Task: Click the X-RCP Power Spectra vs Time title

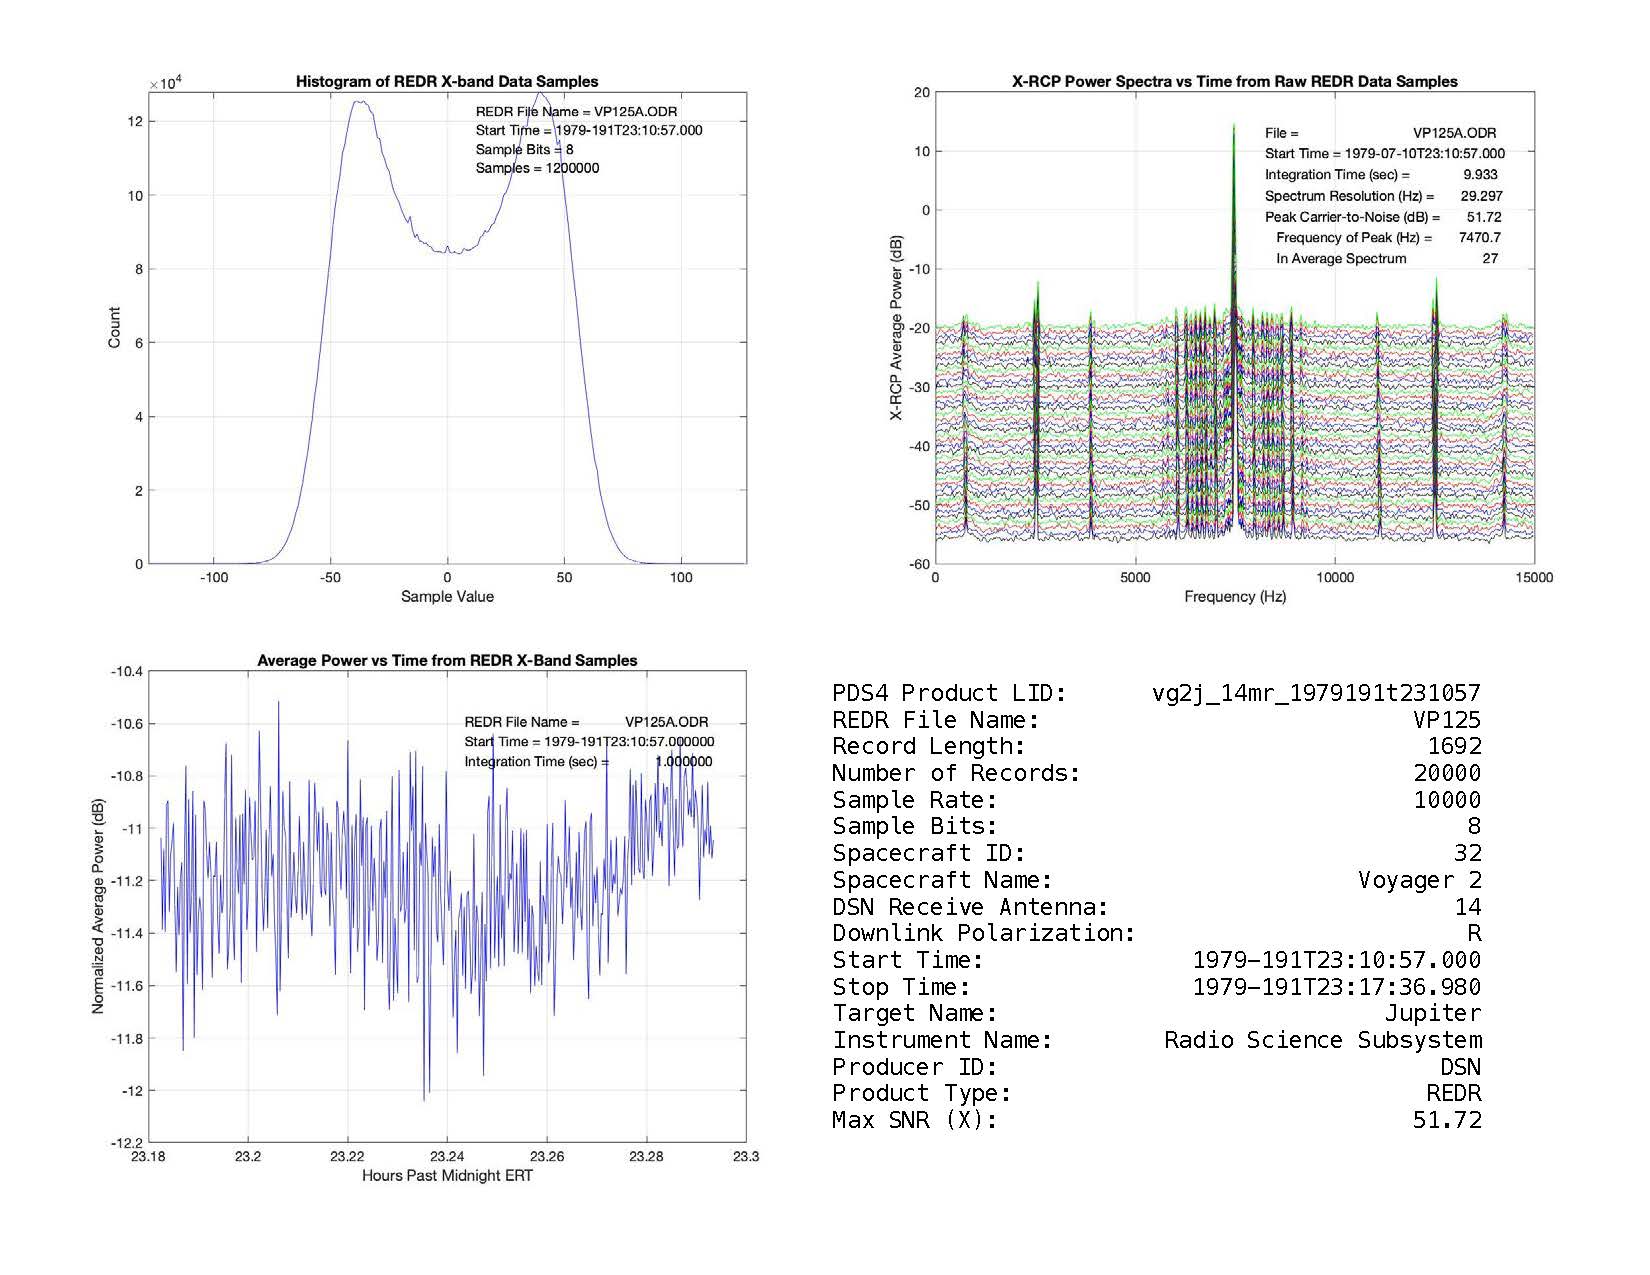Action: (x=1234, y=82)
